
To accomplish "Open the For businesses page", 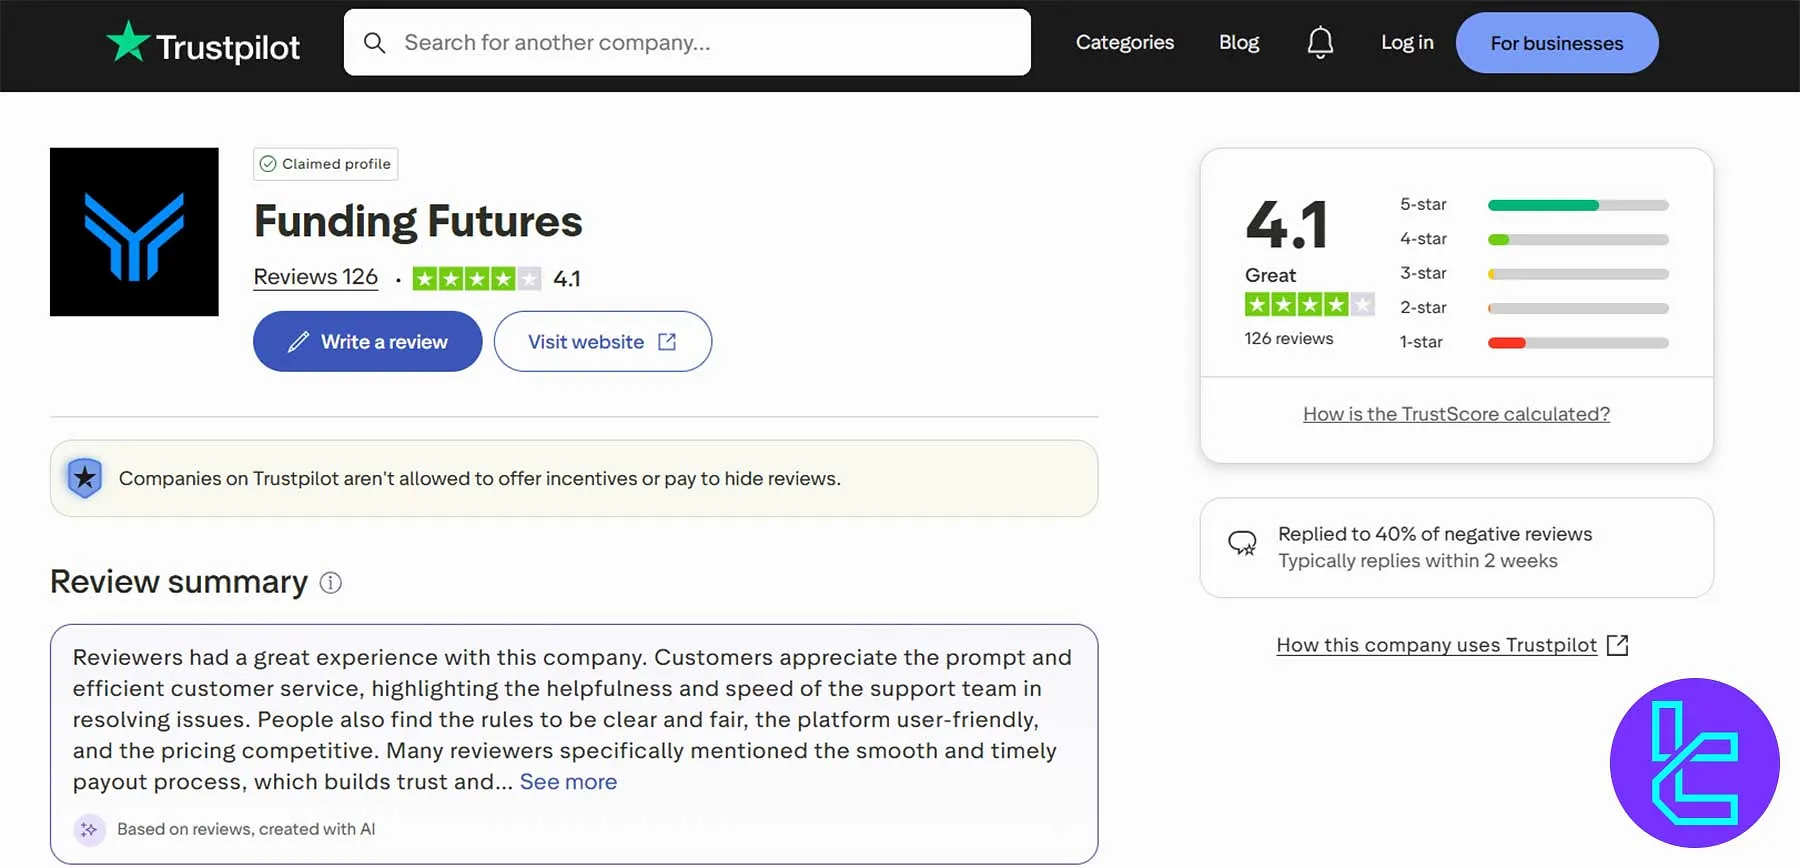I will (1556, 43).
